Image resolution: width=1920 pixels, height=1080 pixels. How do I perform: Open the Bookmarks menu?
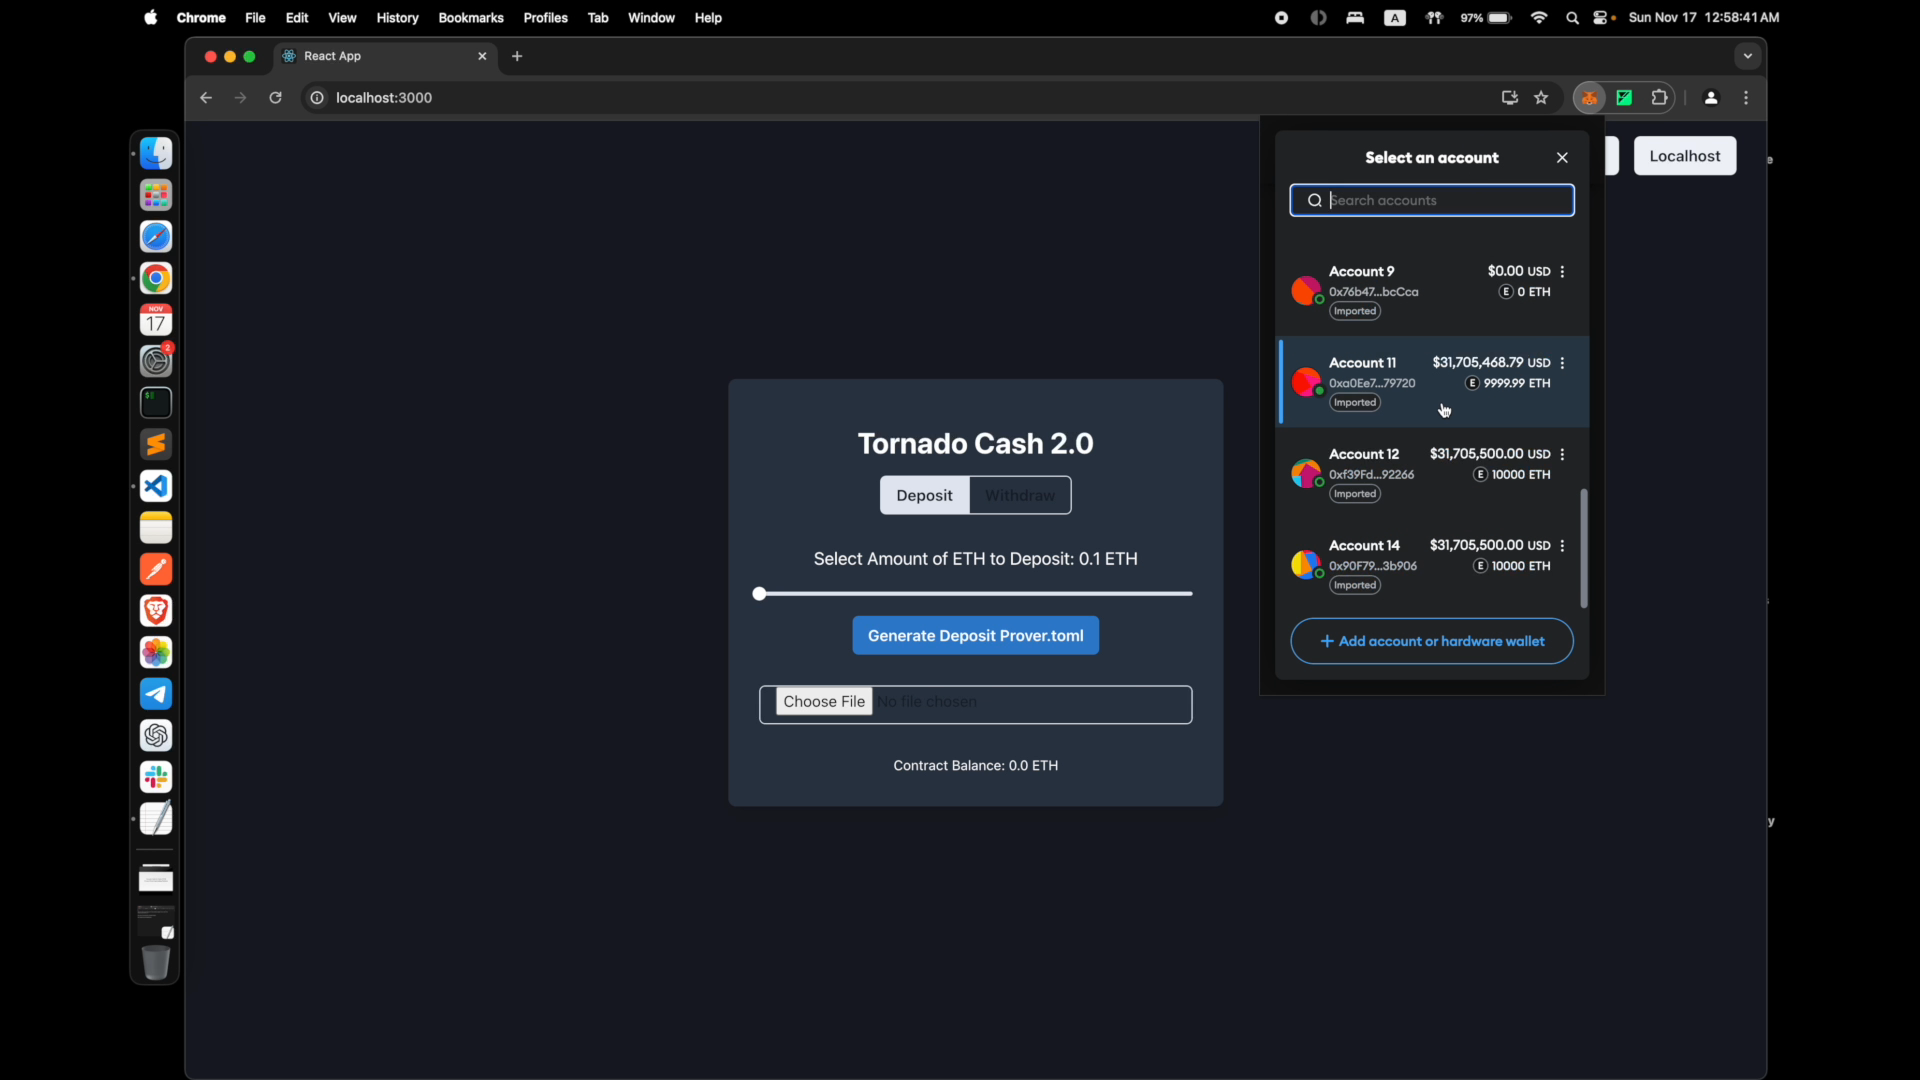tap(471, 17)
